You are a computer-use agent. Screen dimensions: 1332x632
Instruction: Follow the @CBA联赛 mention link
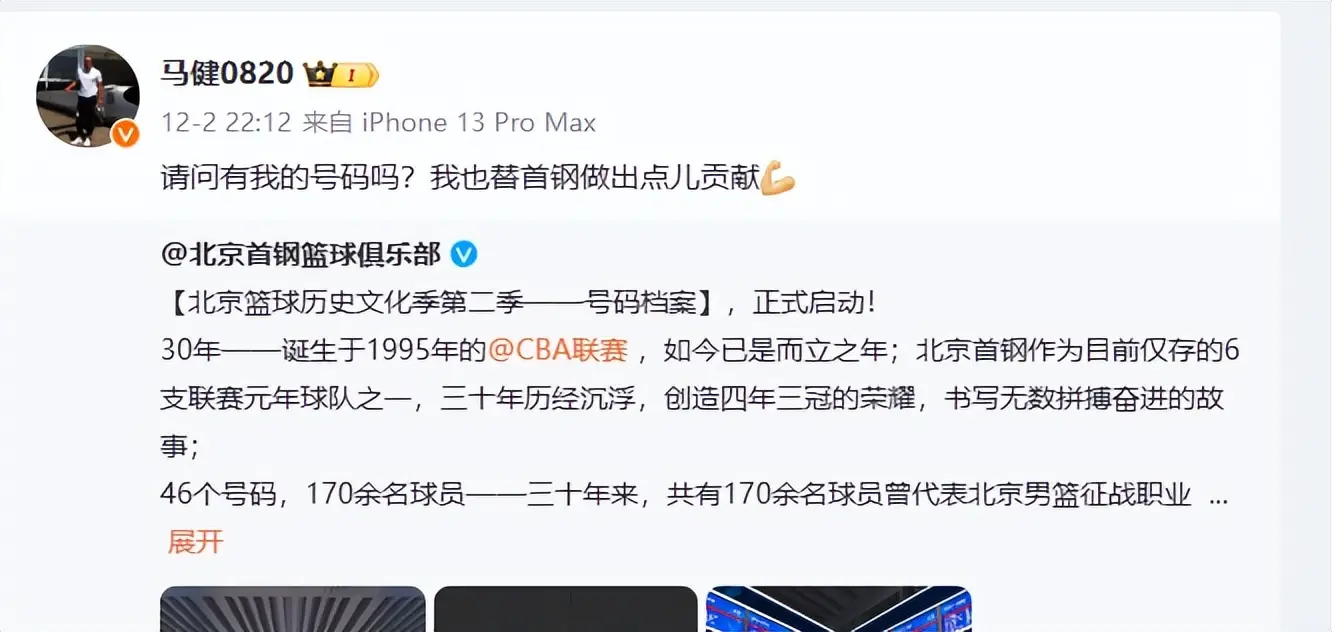[557, 350]
